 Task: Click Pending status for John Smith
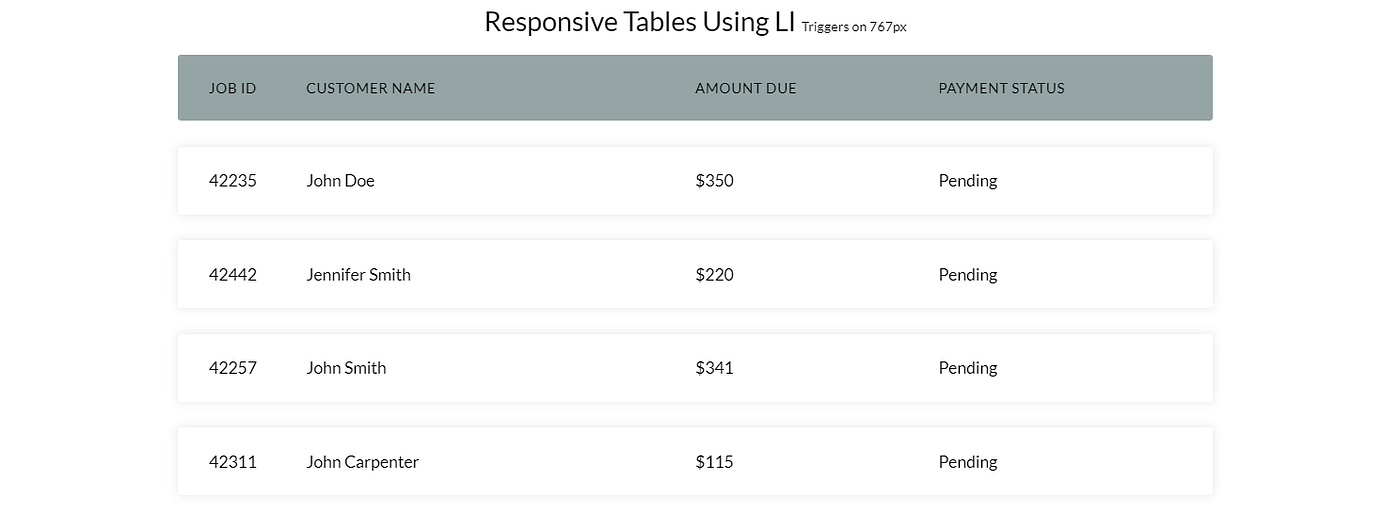tap(967, 368)
